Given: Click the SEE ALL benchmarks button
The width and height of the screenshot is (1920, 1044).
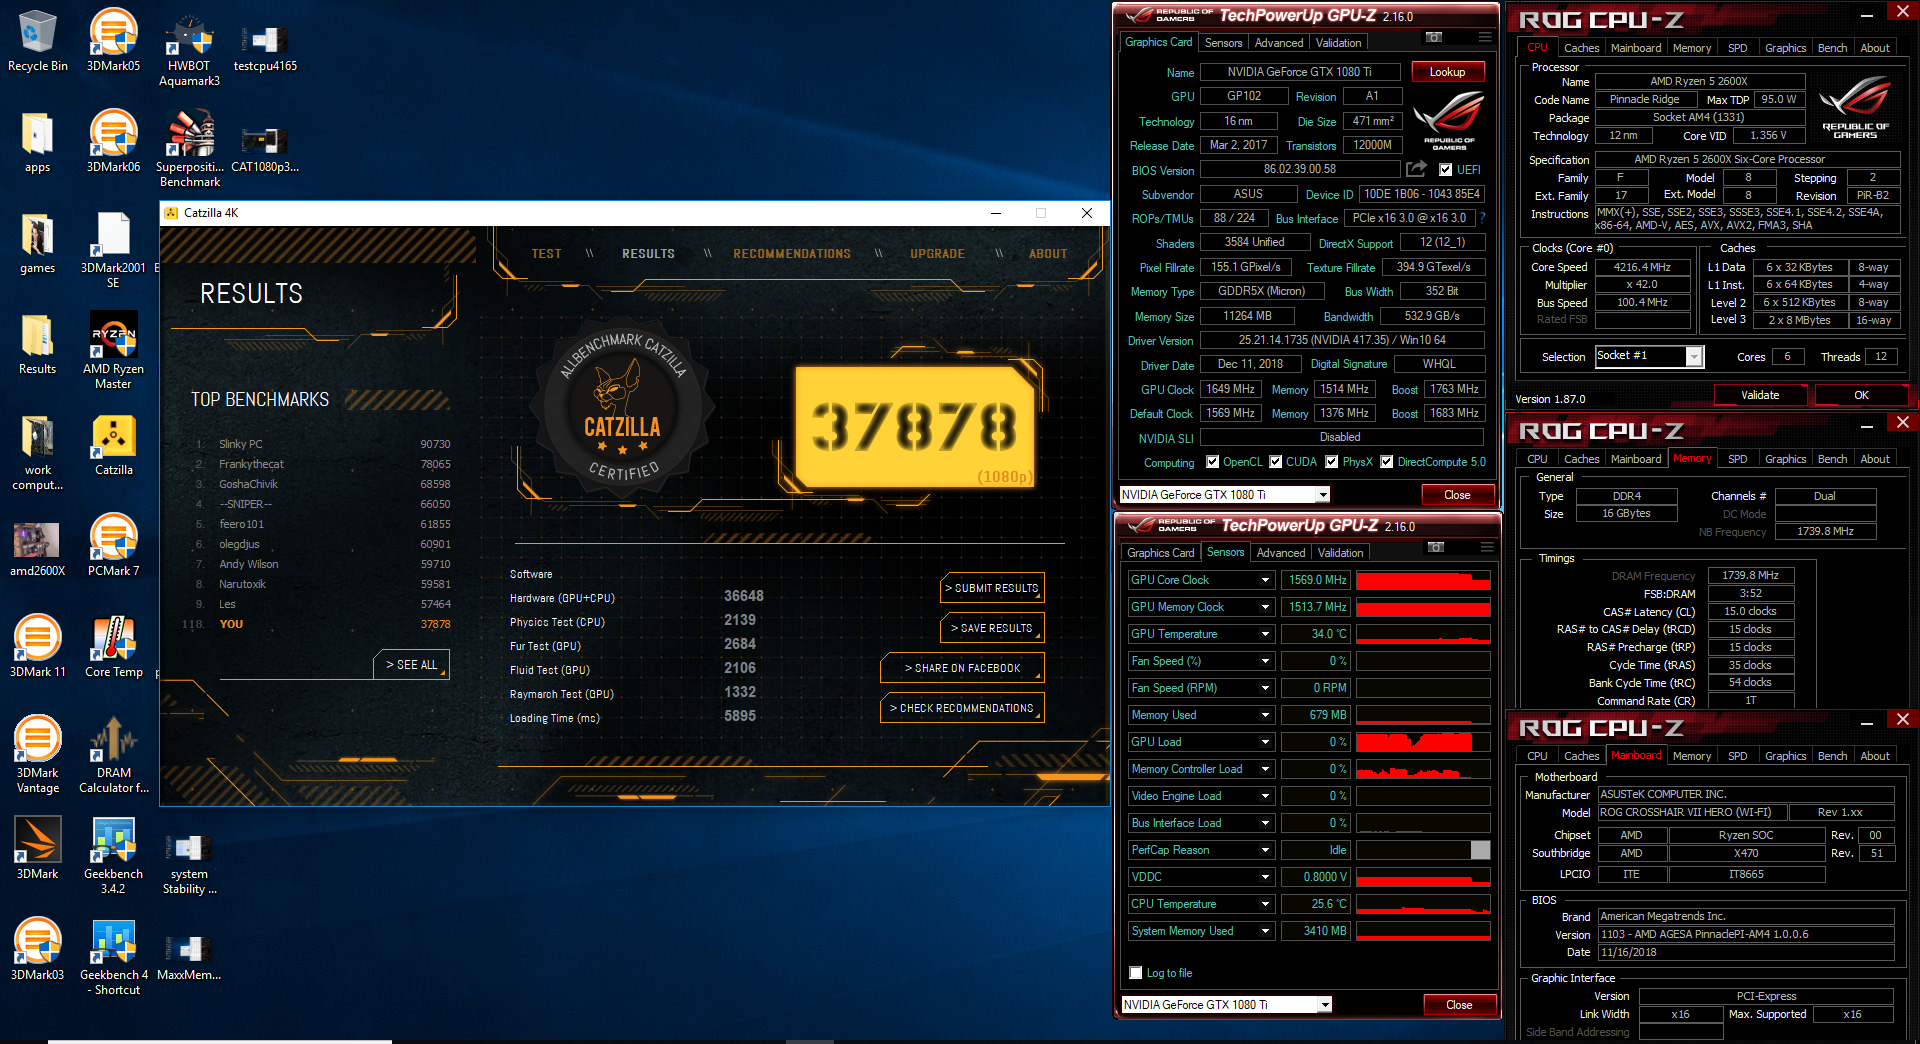Looking at the screenshot, I should 412,665.
